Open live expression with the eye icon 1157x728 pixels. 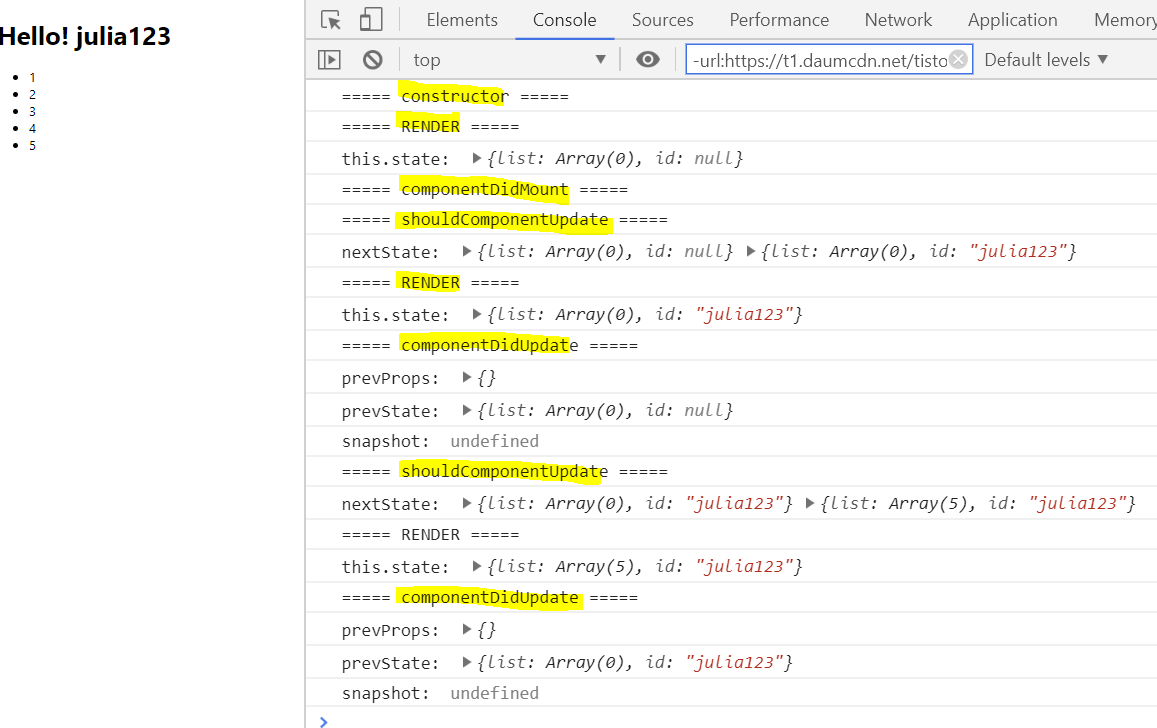click(648, 60)
